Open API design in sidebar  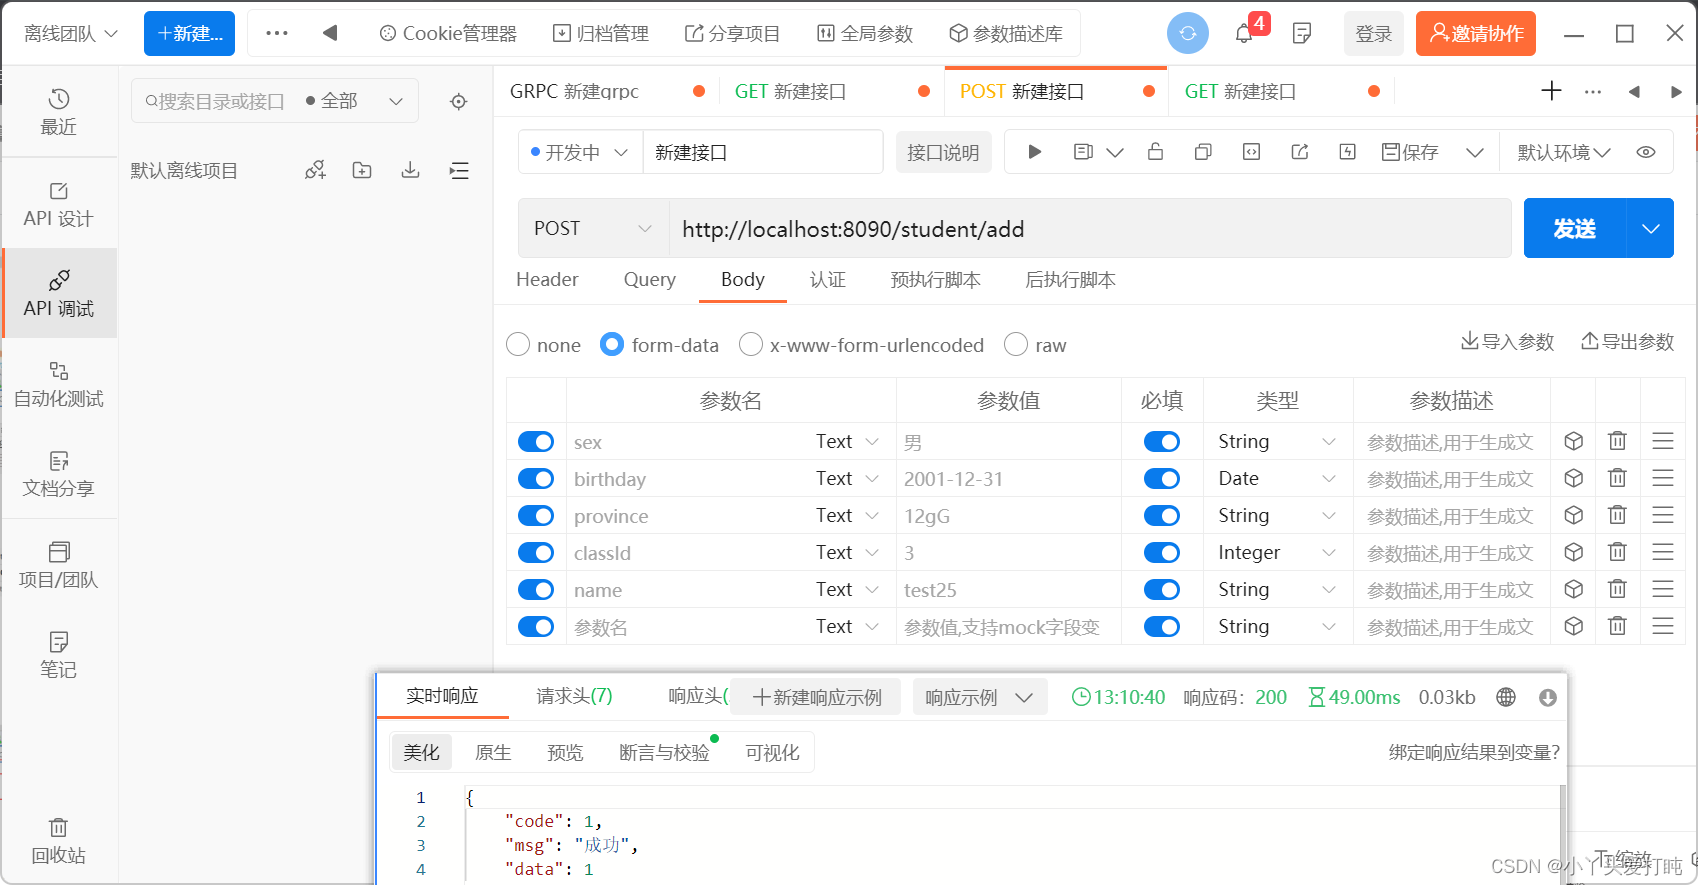coord(59,204)
